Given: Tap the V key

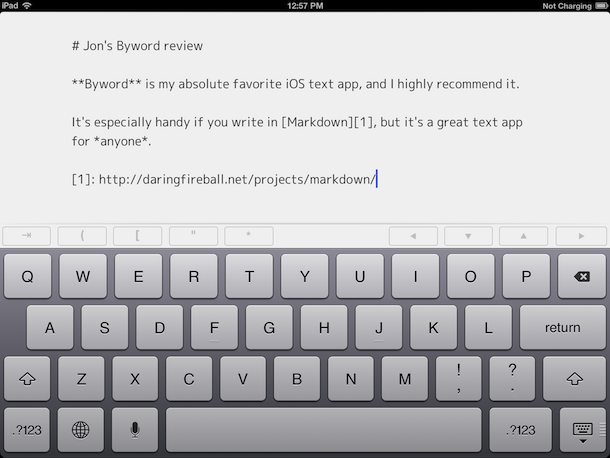Looking at the screenshot, I should tap(243, 379).
